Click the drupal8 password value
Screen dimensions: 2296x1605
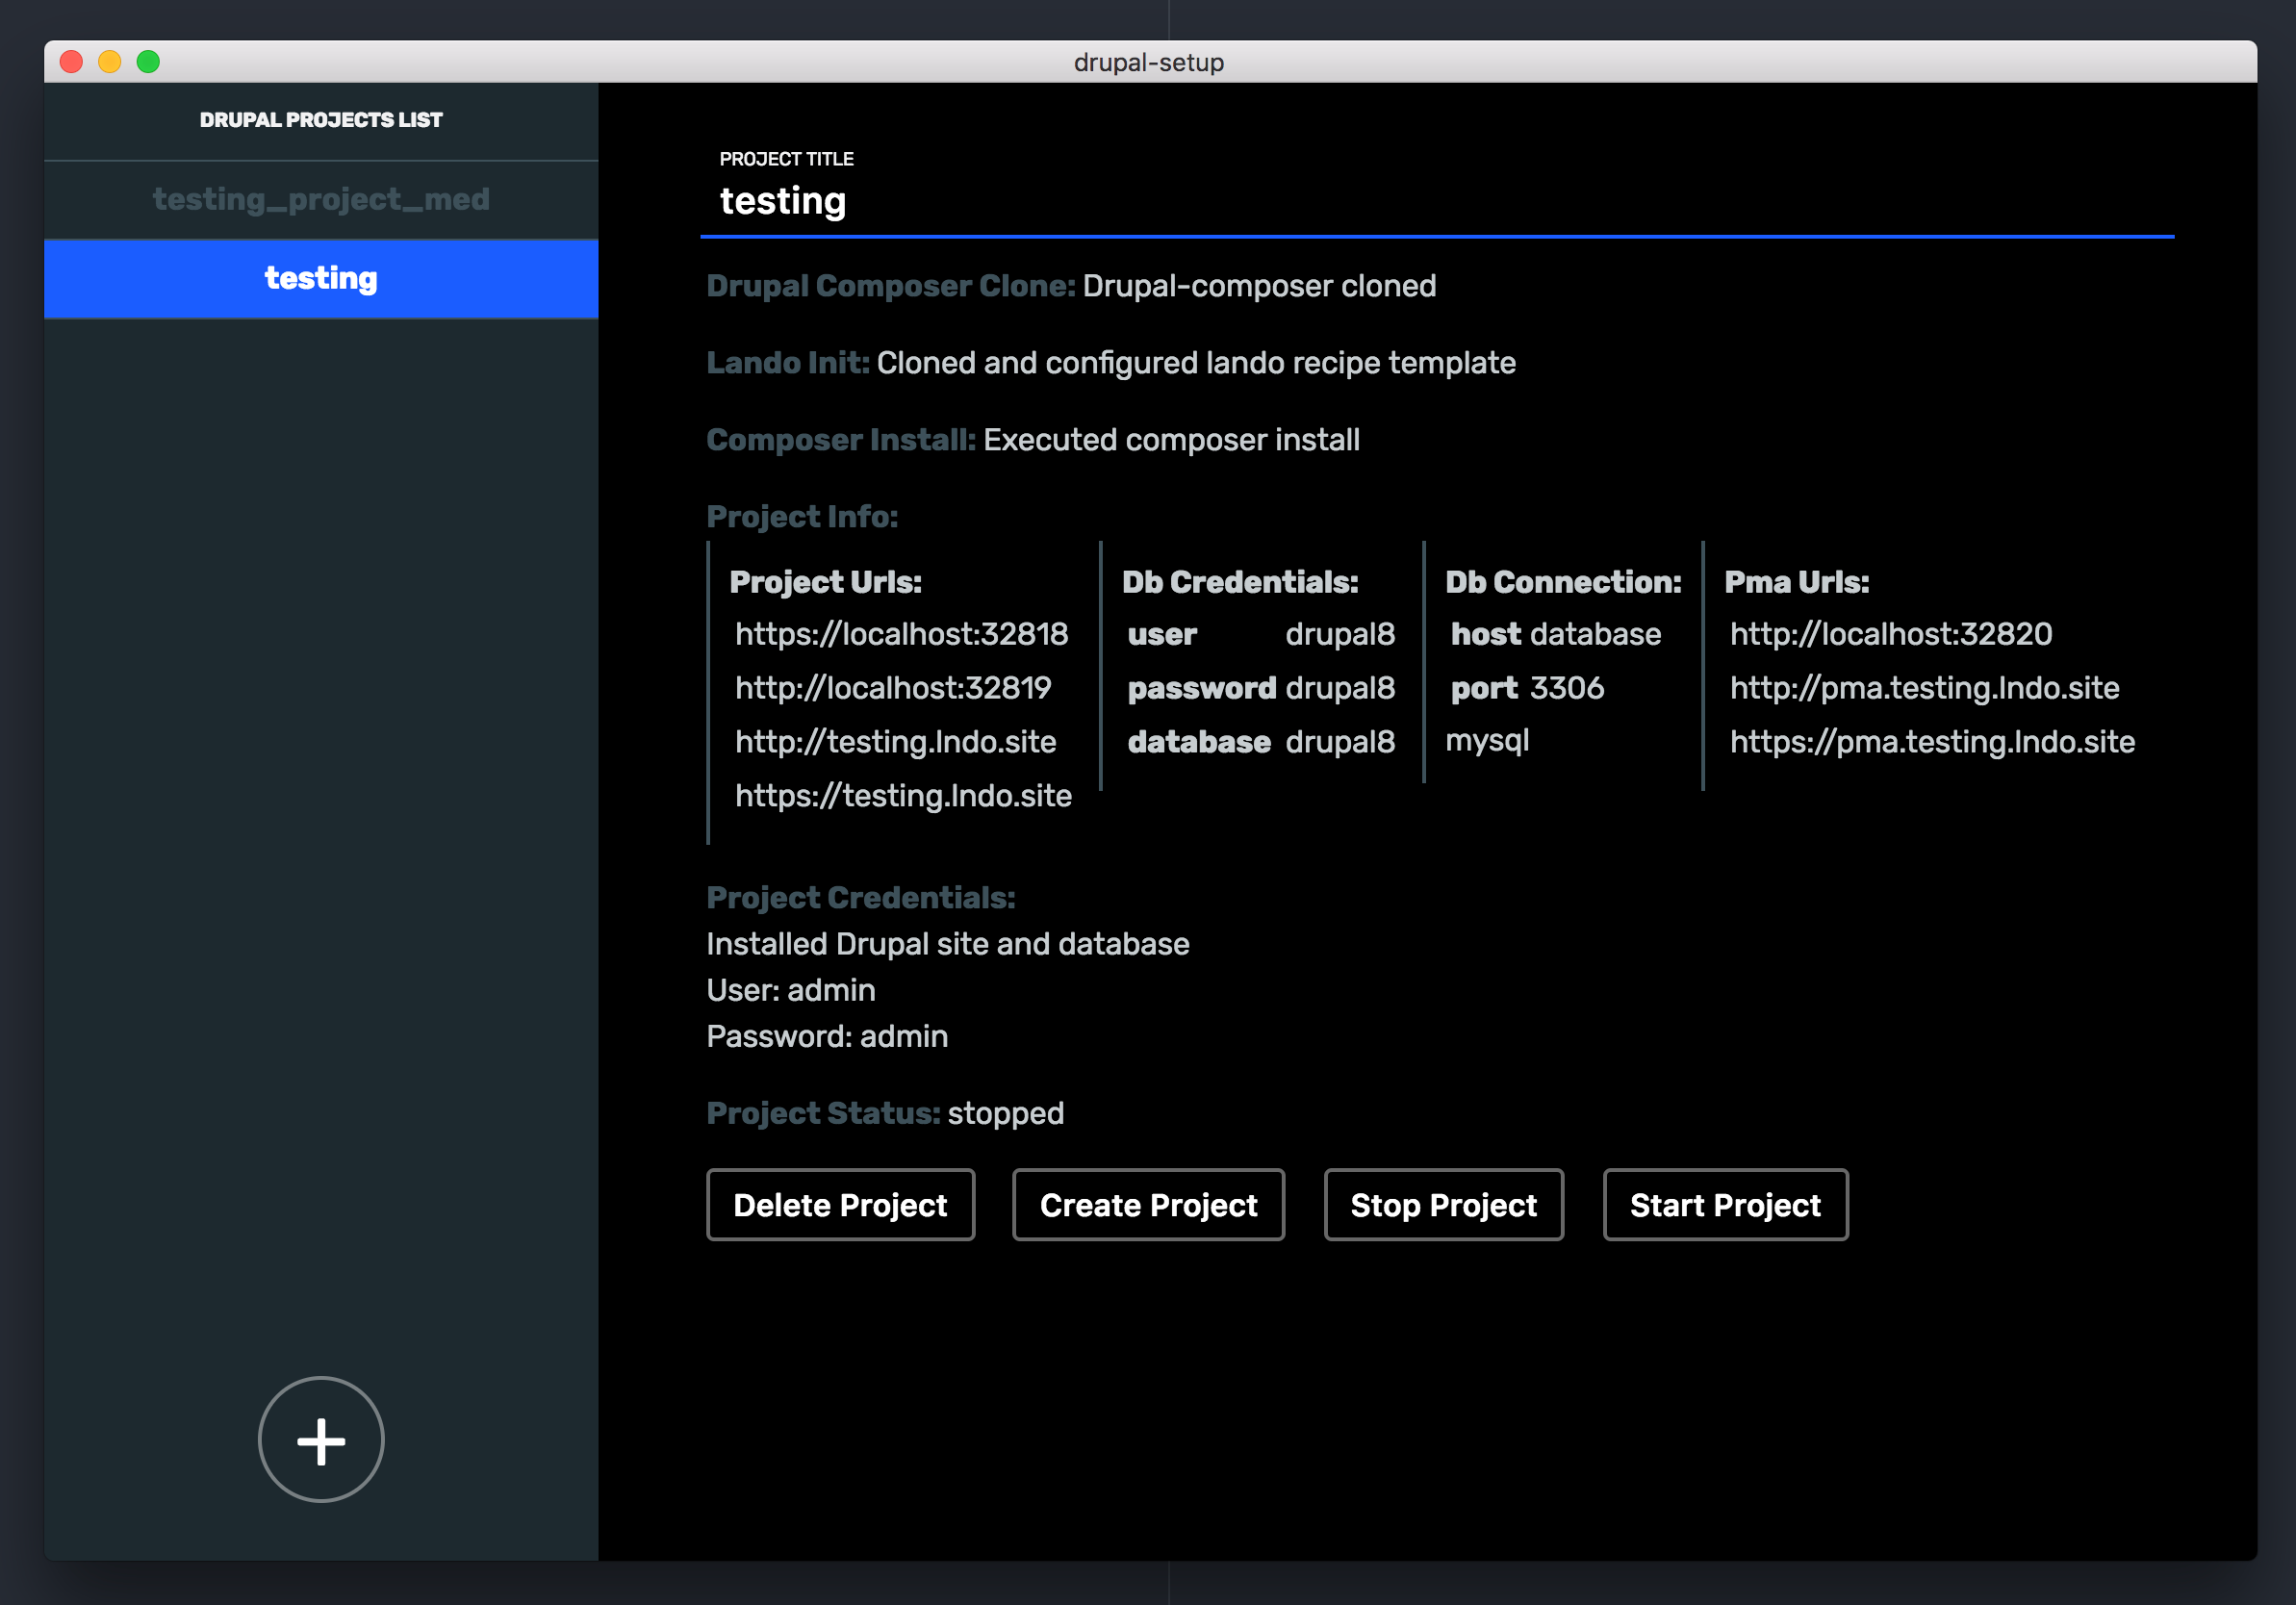(1340, 688)
